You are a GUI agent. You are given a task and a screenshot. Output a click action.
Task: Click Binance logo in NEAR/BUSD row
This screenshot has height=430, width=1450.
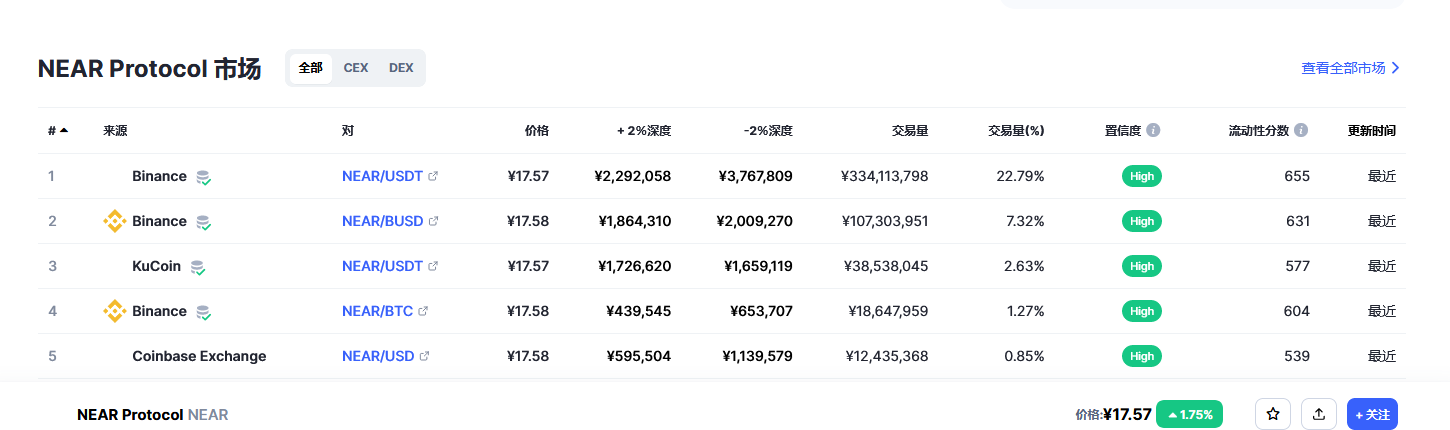[x=115, y=221]
